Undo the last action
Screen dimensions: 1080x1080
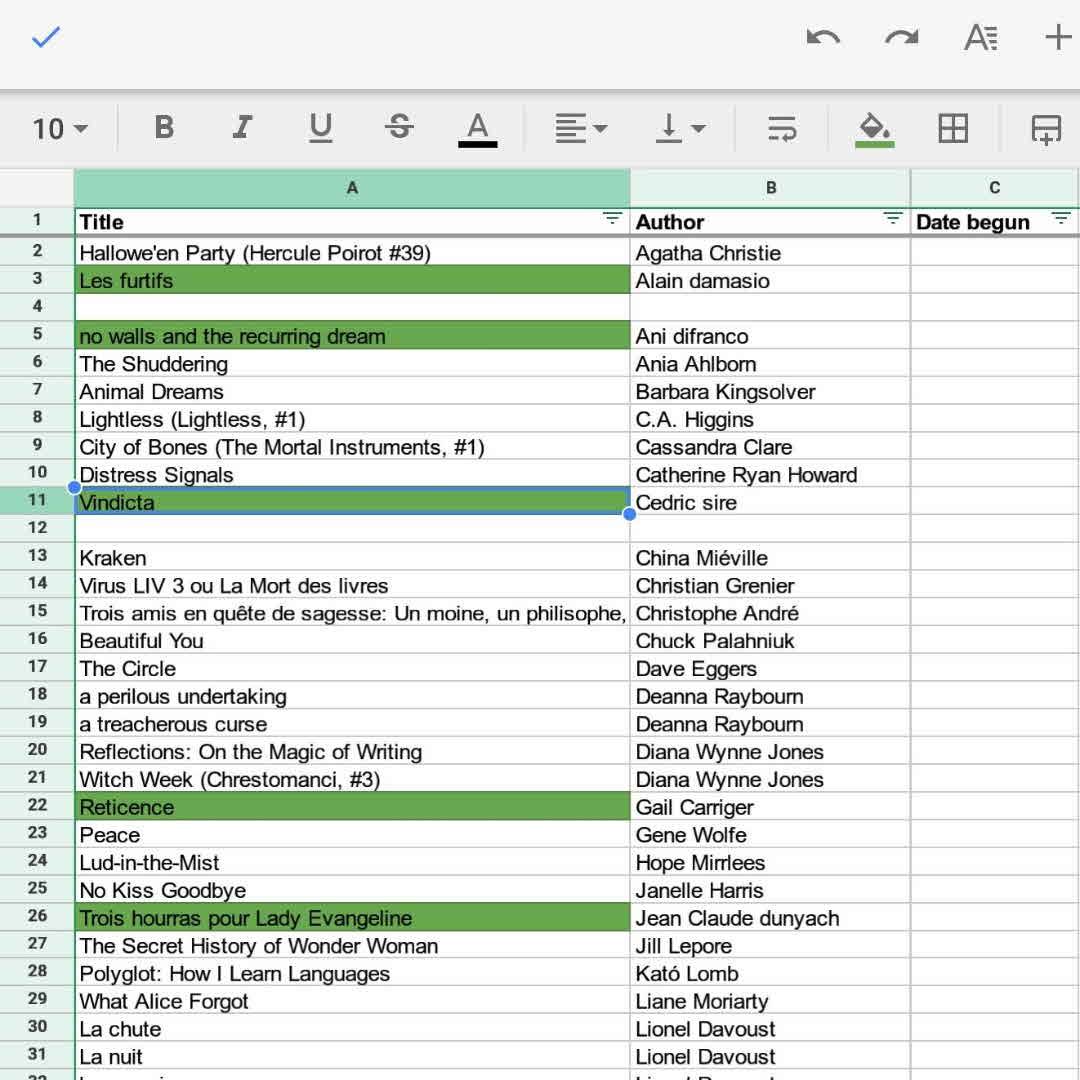823,38
